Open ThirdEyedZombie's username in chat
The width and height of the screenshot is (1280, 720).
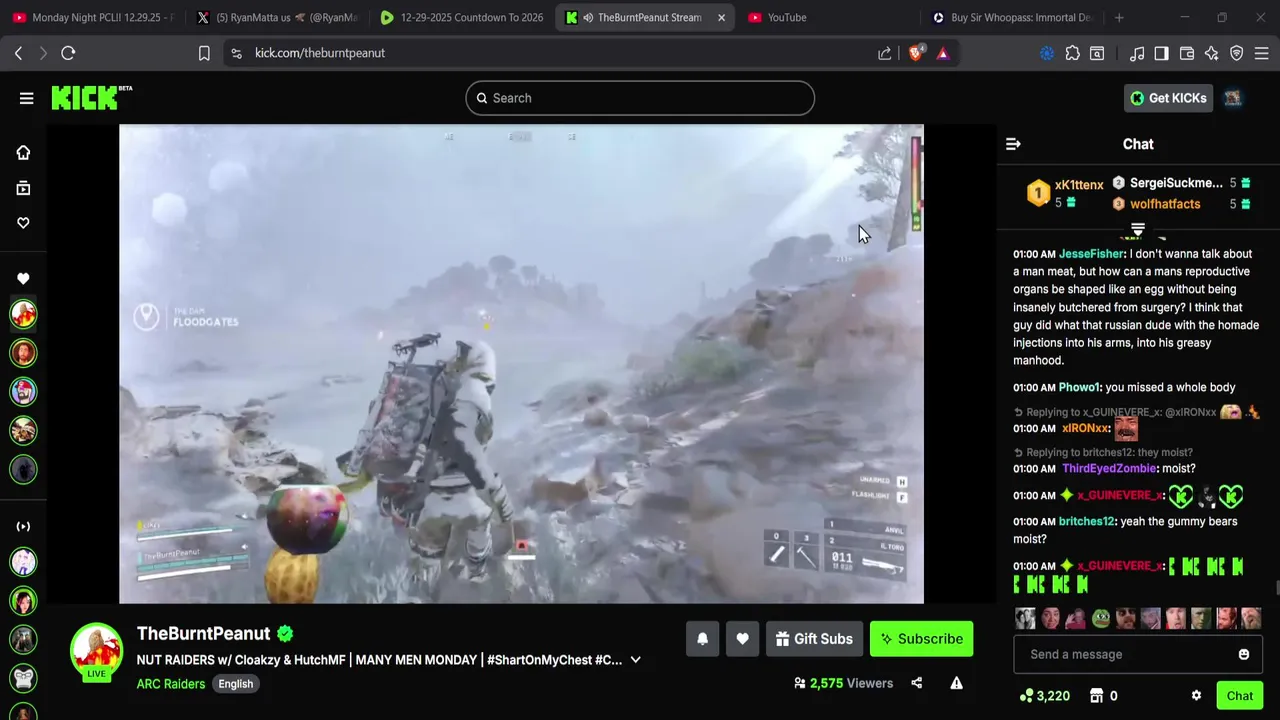click(x=1110, y=468)
